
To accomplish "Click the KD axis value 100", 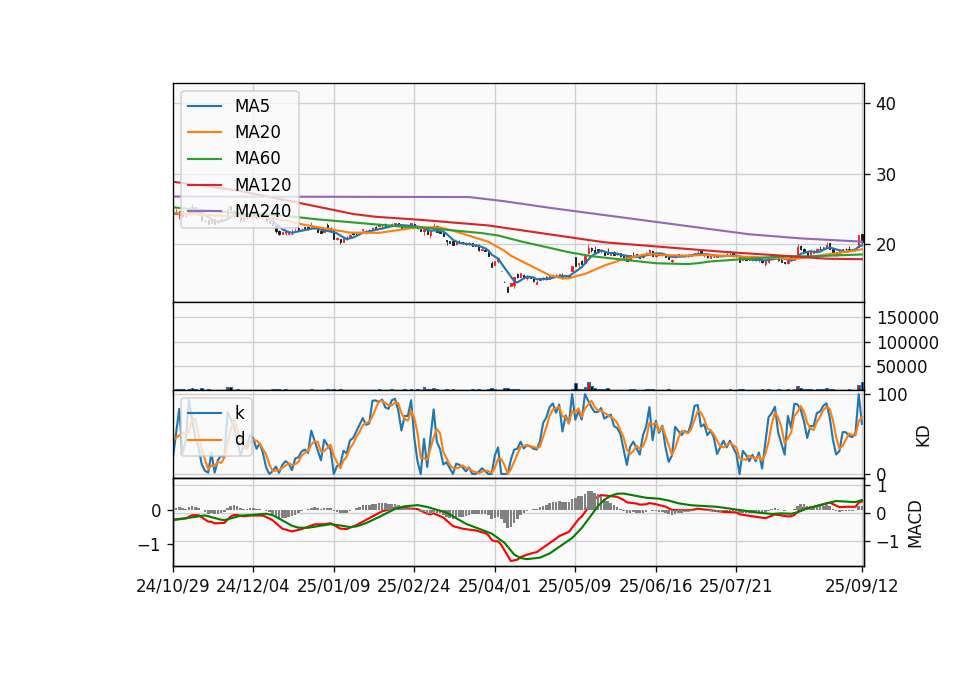I will (892, 396).
